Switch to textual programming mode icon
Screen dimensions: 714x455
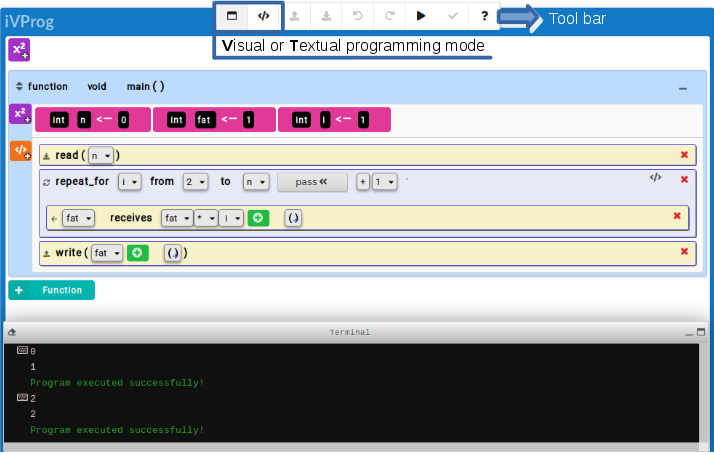coord(263,16)
